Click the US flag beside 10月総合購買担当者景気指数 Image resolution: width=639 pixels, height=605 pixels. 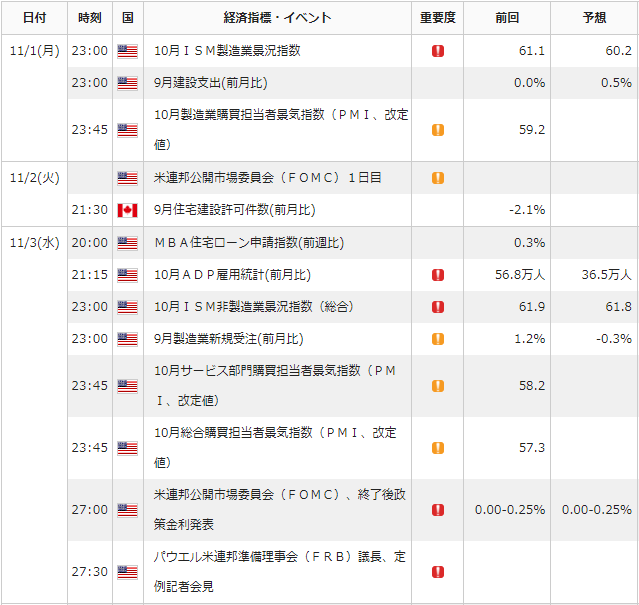click(x=128, y=448)
